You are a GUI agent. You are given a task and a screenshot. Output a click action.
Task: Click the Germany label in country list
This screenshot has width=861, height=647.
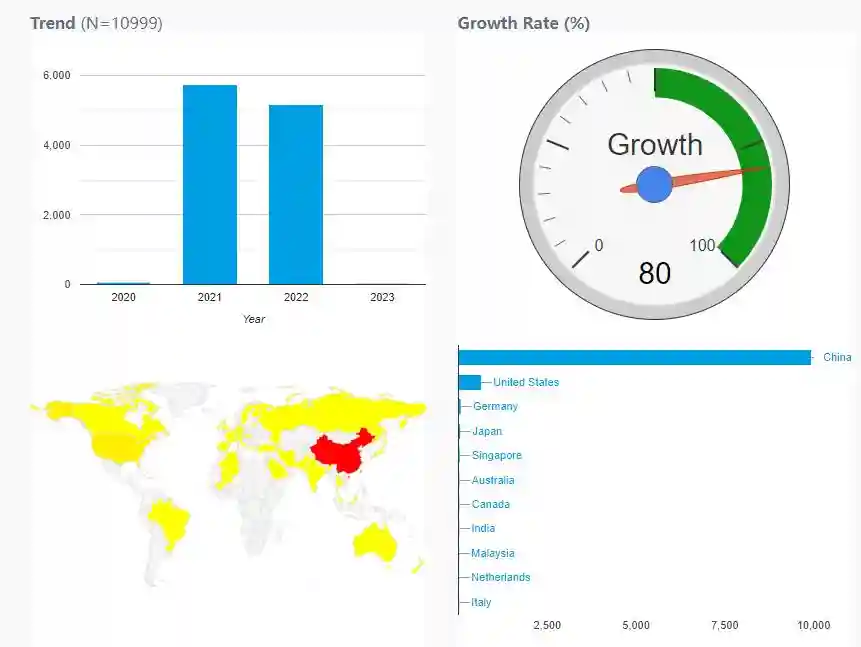coord(495,407)
